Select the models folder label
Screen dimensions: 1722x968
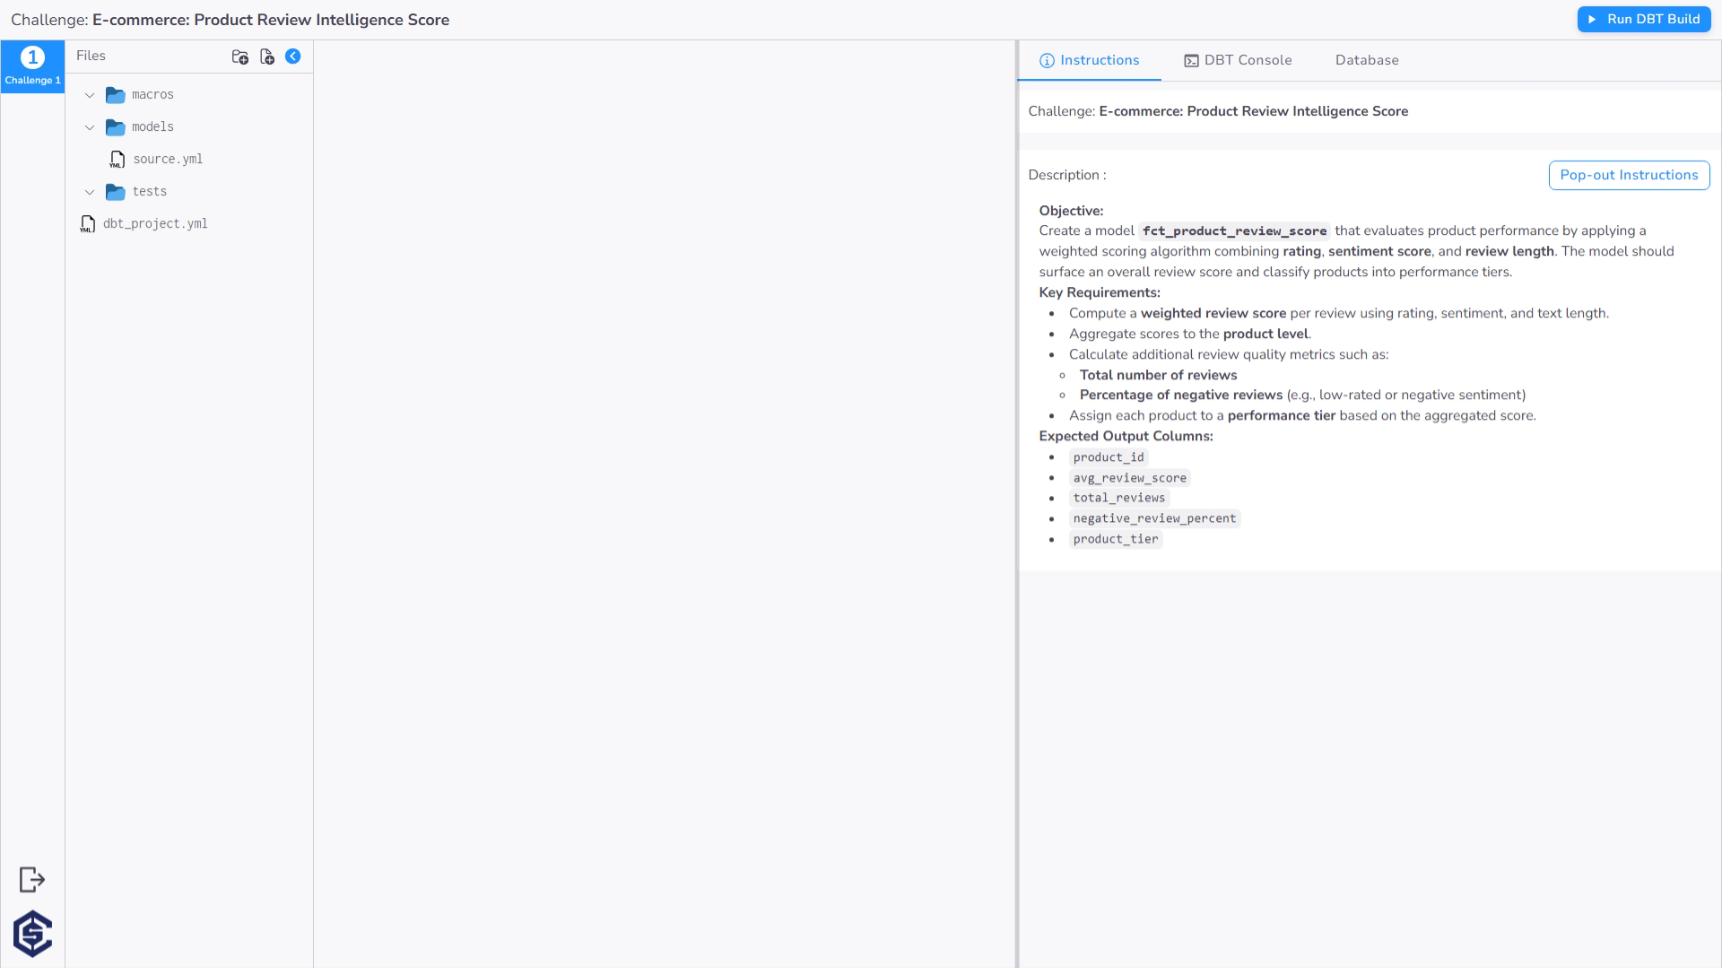pyautogui.click(x=153, y=127)
